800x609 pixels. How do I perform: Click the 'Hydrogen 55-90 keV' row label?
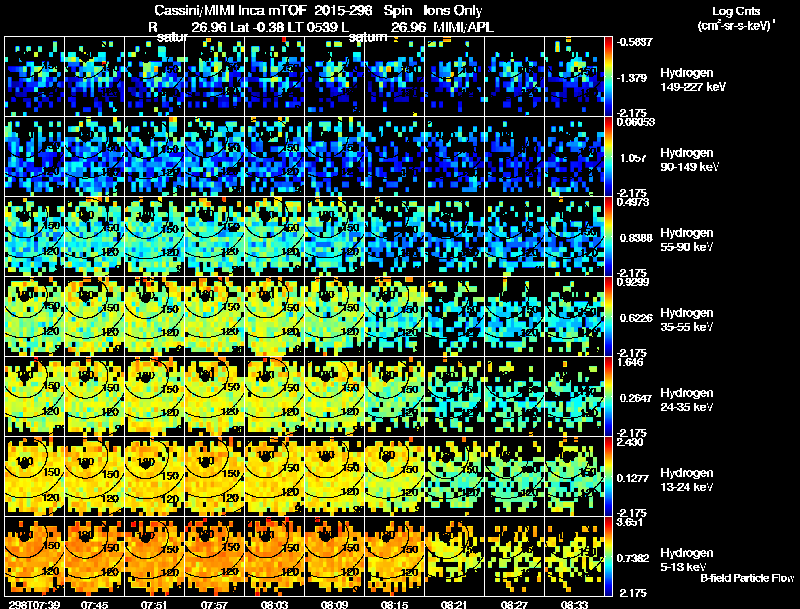pos(687,240)
